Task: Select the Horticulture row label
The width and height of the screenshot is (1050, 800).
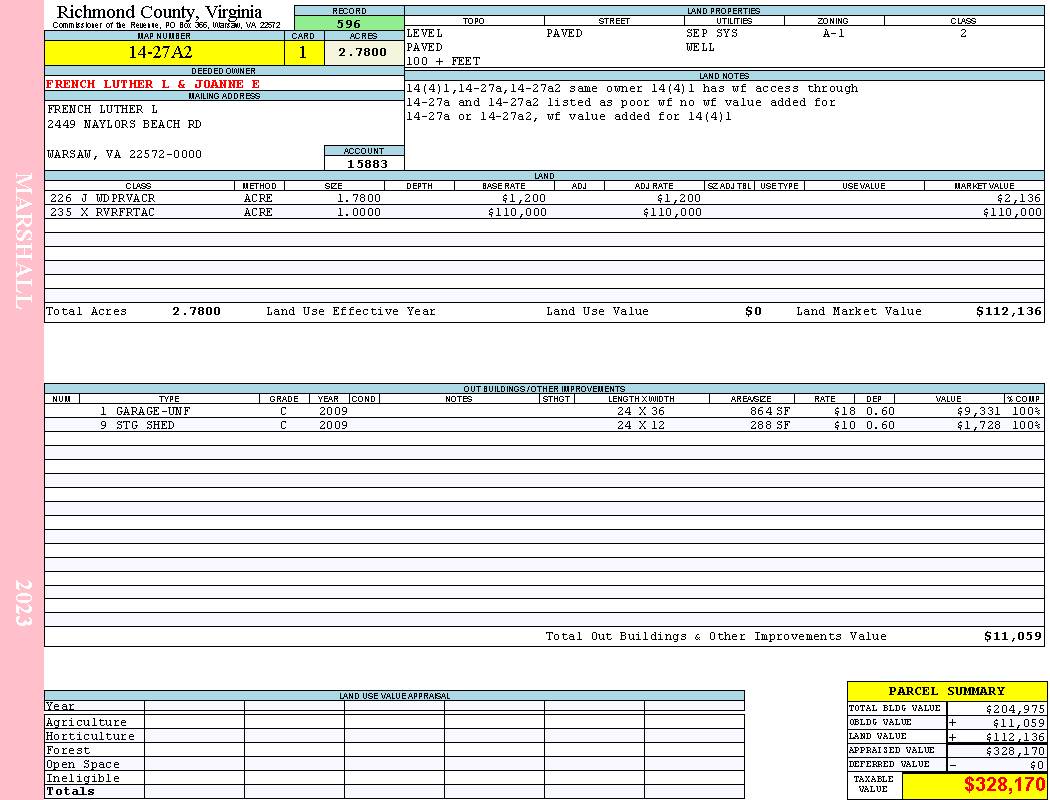Action: tap(90, 736)
